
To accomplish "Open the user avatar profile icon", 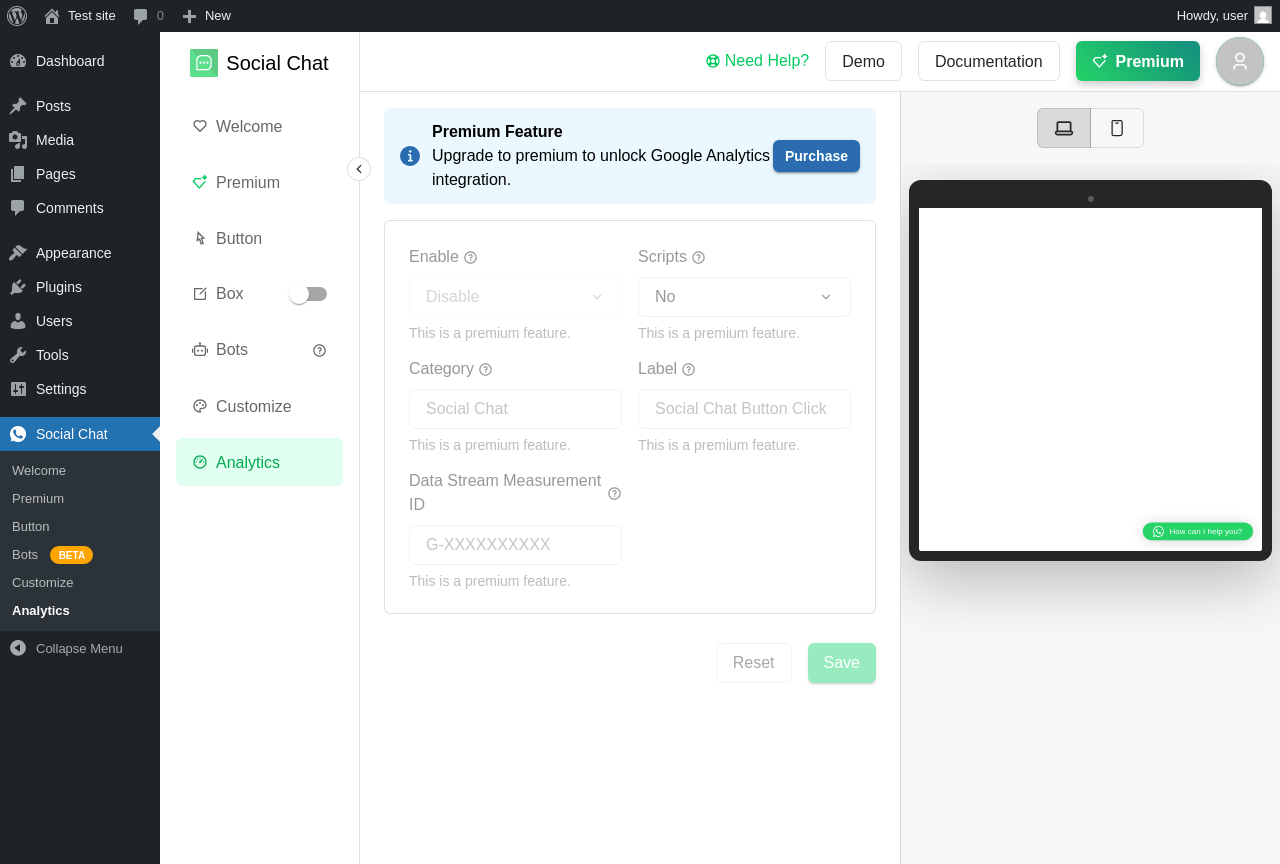I will [1240, 61].
